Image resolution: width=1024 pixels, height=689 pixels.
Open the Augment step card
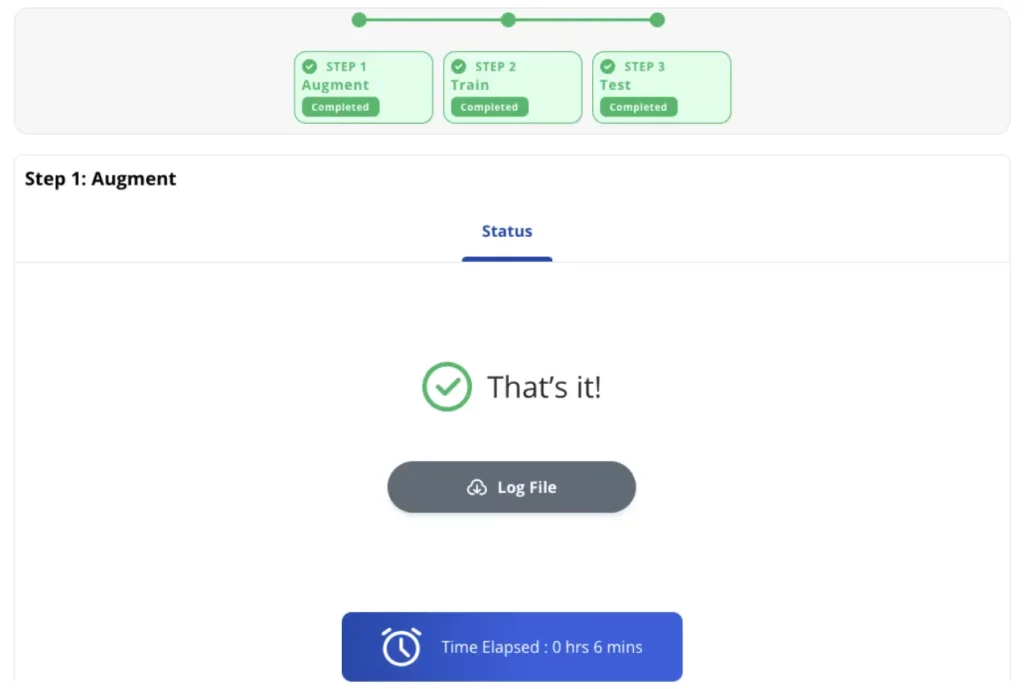click(363, 87)
